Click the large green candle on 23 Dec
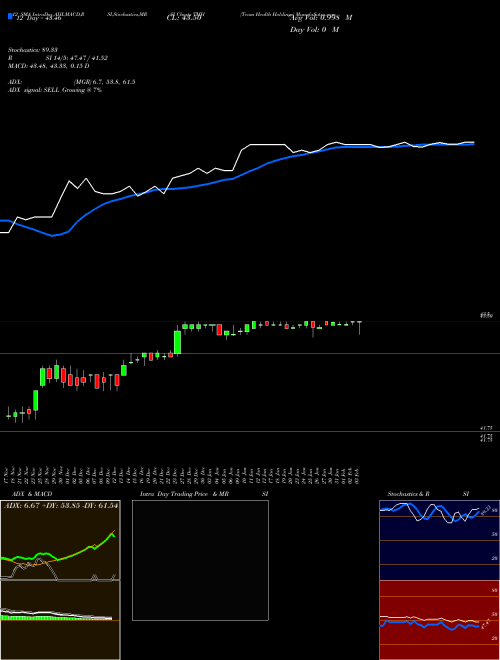Viewport: 500px width, 660px height. click(178, 342)
